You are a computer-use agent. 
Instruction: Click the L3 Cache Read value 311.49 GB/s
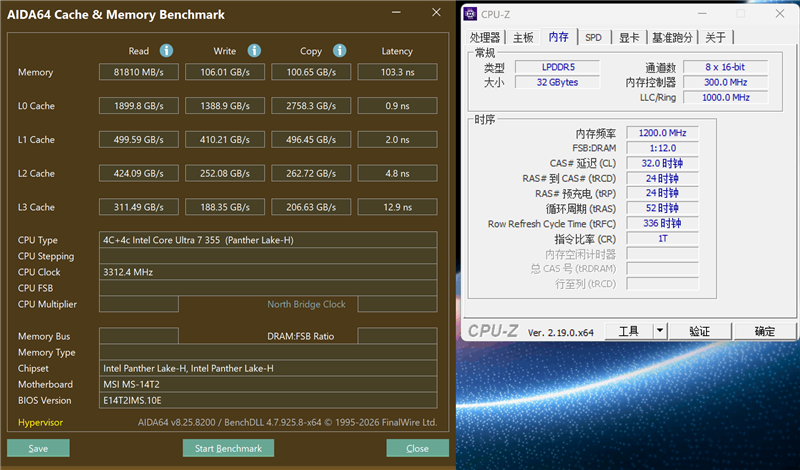pyautogui.click(x=139, y=207)
